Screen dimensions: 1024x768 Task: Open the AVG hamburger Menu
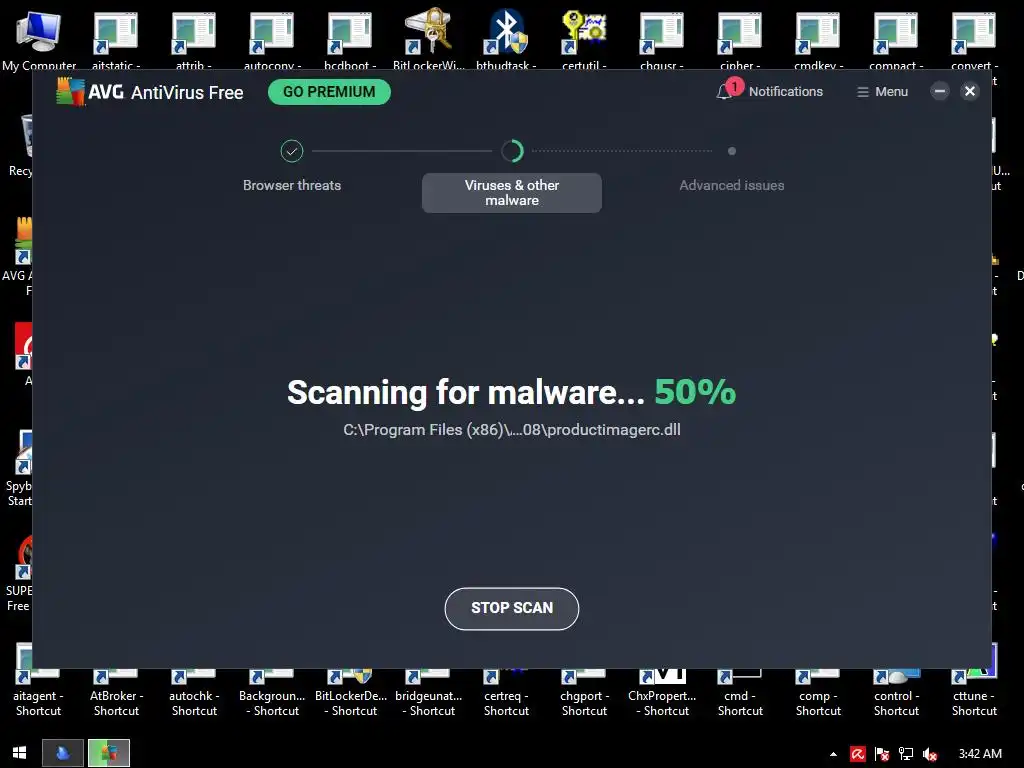coord(882,92)
